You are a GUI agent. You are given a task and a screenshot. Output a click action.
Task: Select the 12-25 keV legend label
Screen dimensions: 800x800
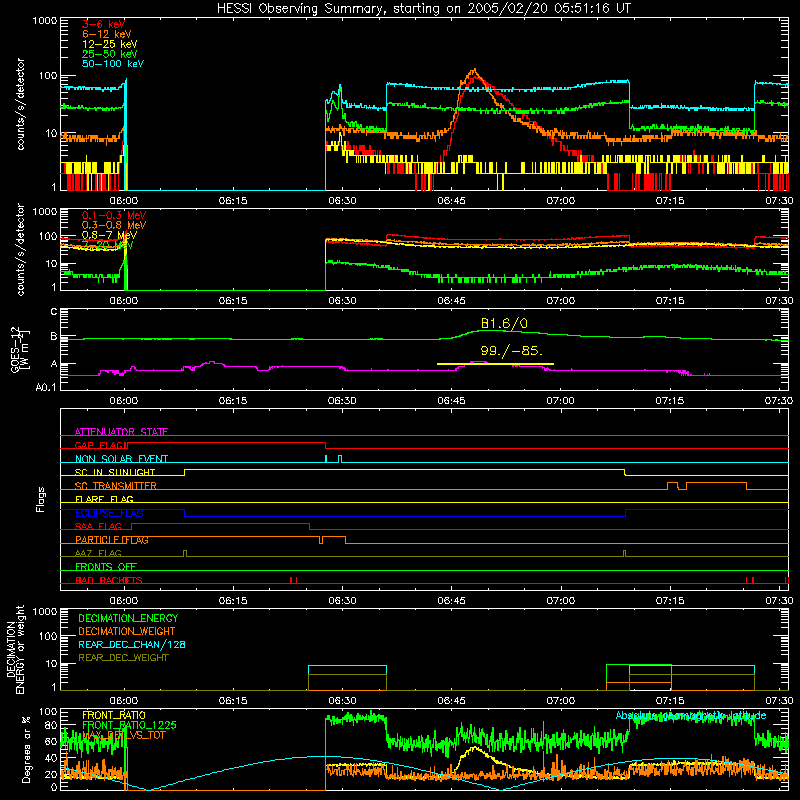(x=110, y=44)
